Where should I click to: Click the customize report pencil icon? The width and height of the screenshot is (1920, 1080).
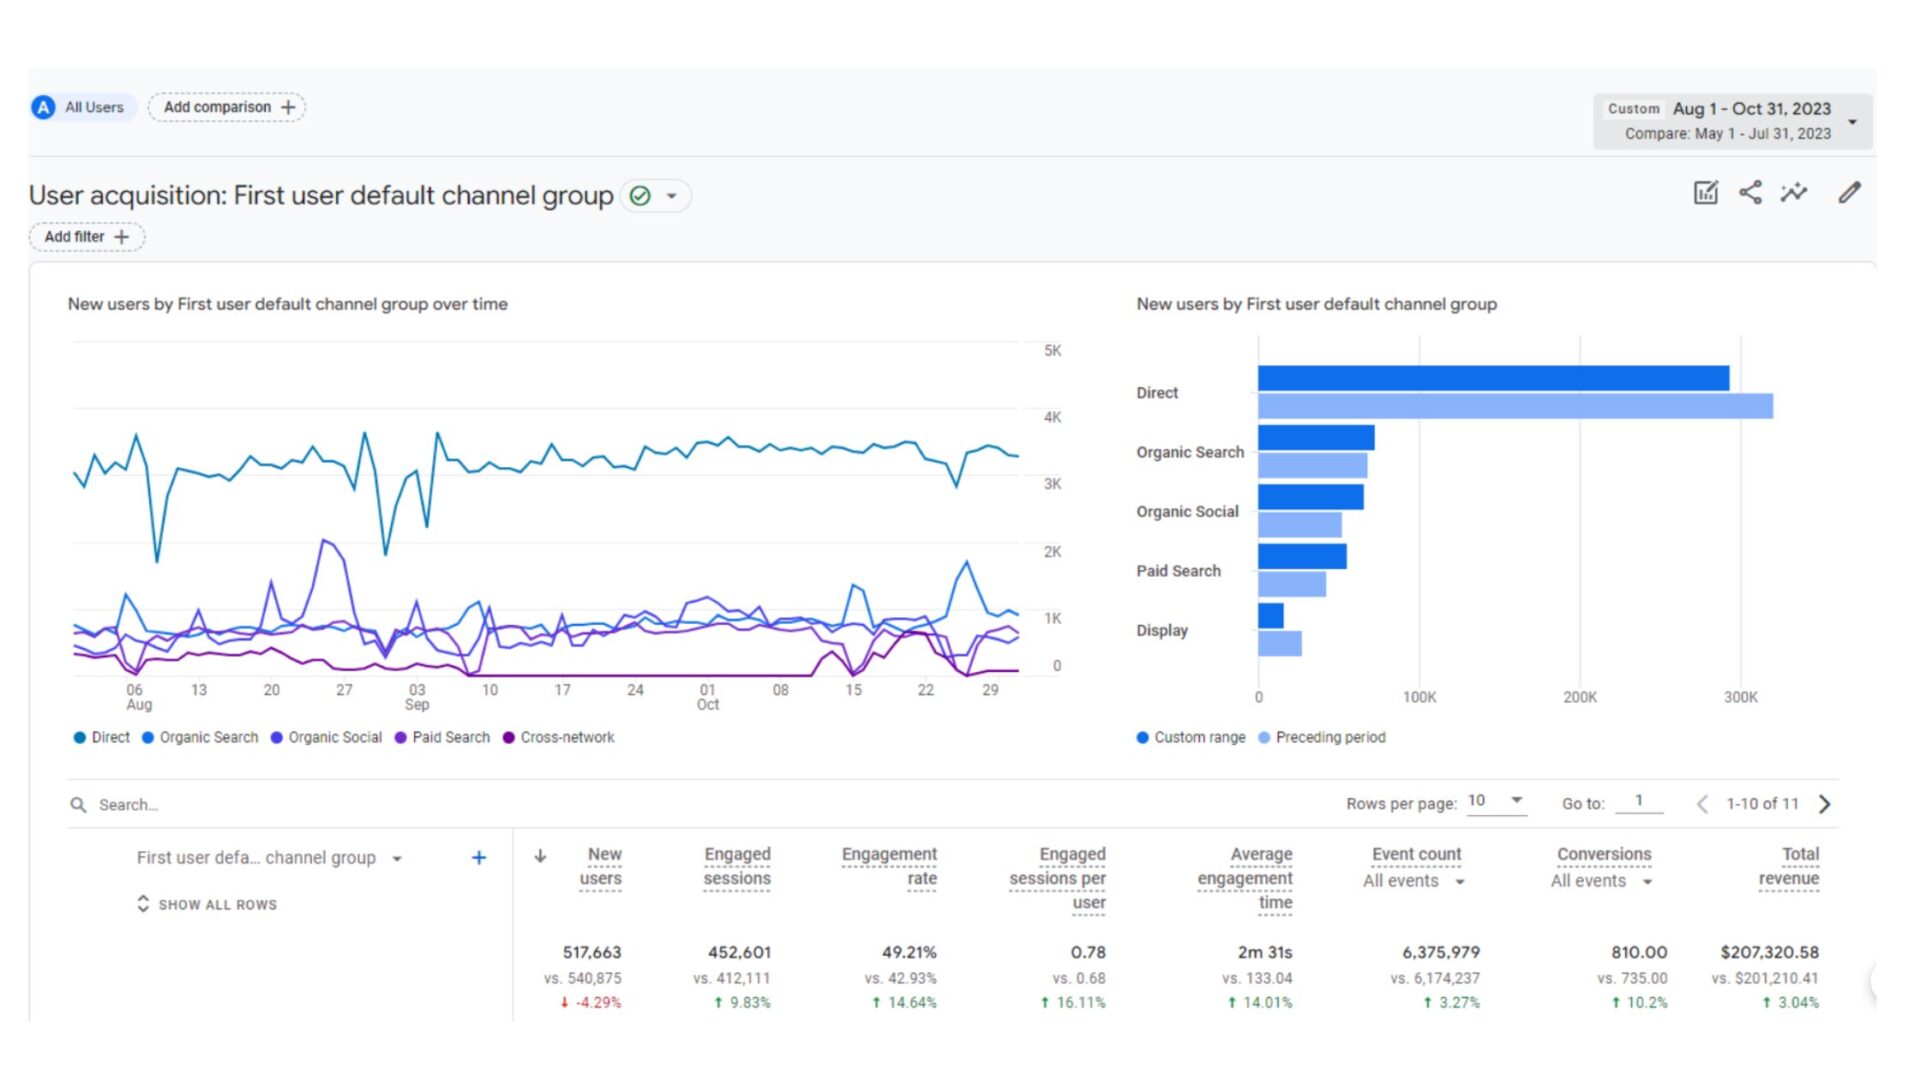[1849, 193]
